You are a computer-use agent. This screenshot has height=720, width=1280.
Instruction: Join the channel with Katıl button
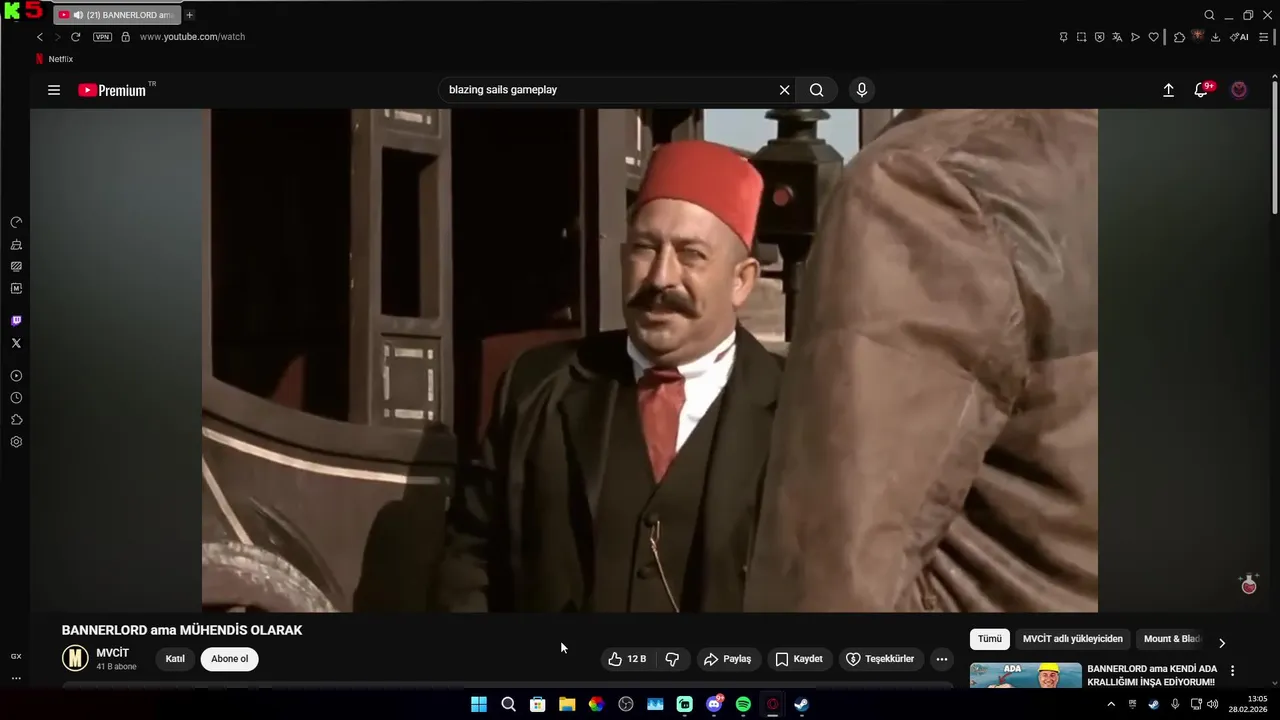click(x=175, y=659)
